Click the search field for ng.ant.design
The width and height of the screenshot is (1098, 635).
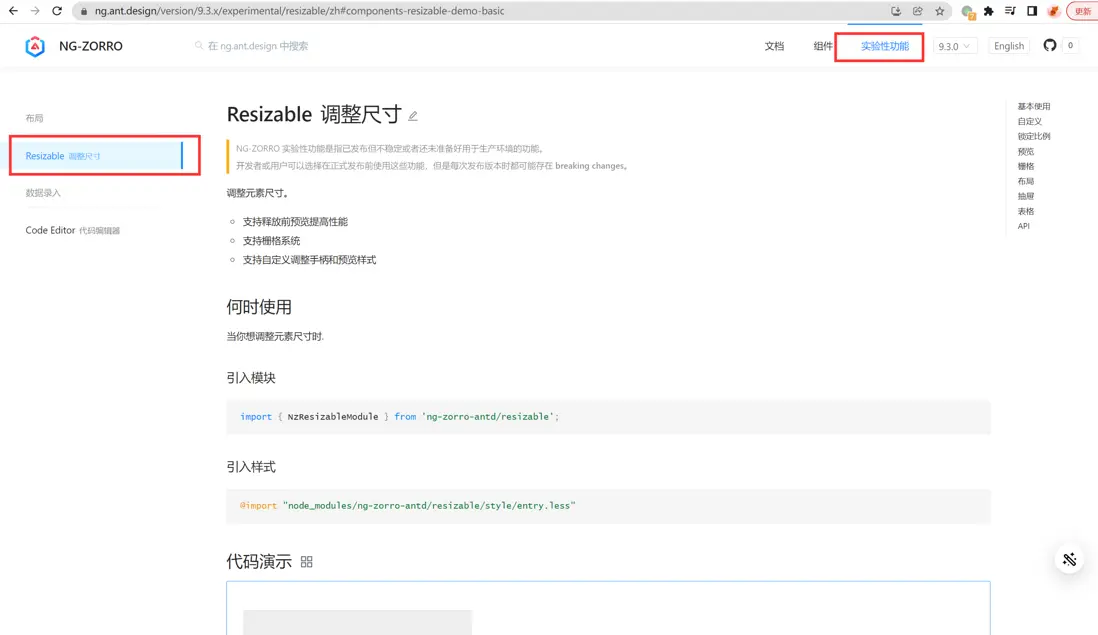pos(258,46)
